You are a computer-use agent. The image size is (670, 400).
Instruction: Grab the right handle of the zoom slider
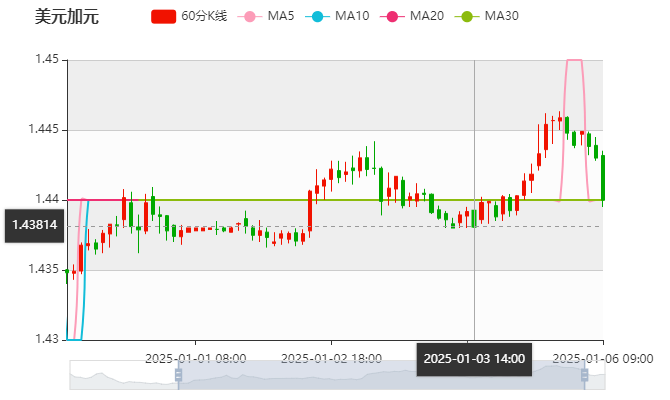click(585, 375)
